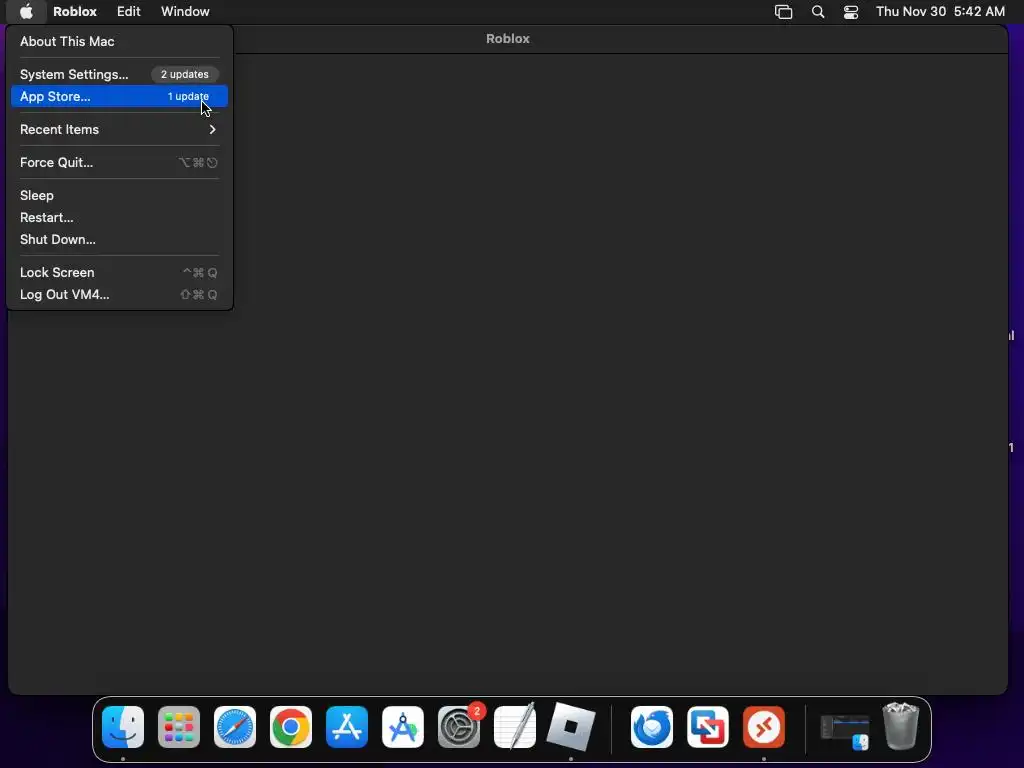Click Lock Screen entry
Image resolution: width=1024 pixels, height=768 pixels.
(120, 272)
